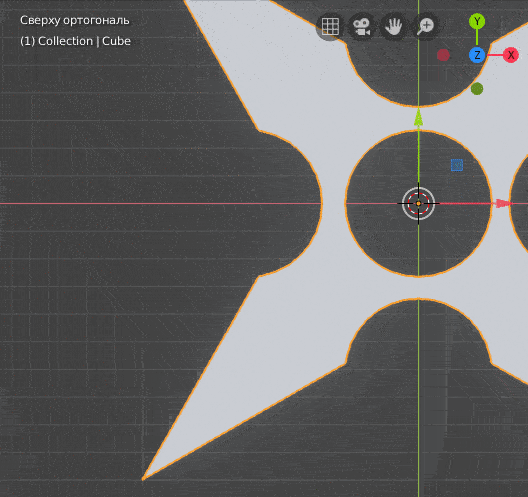Image resolution: width=528 pixels, height=497 pixels.
Task: Click the blue Z axis gizmo ball
Action: 477,55
